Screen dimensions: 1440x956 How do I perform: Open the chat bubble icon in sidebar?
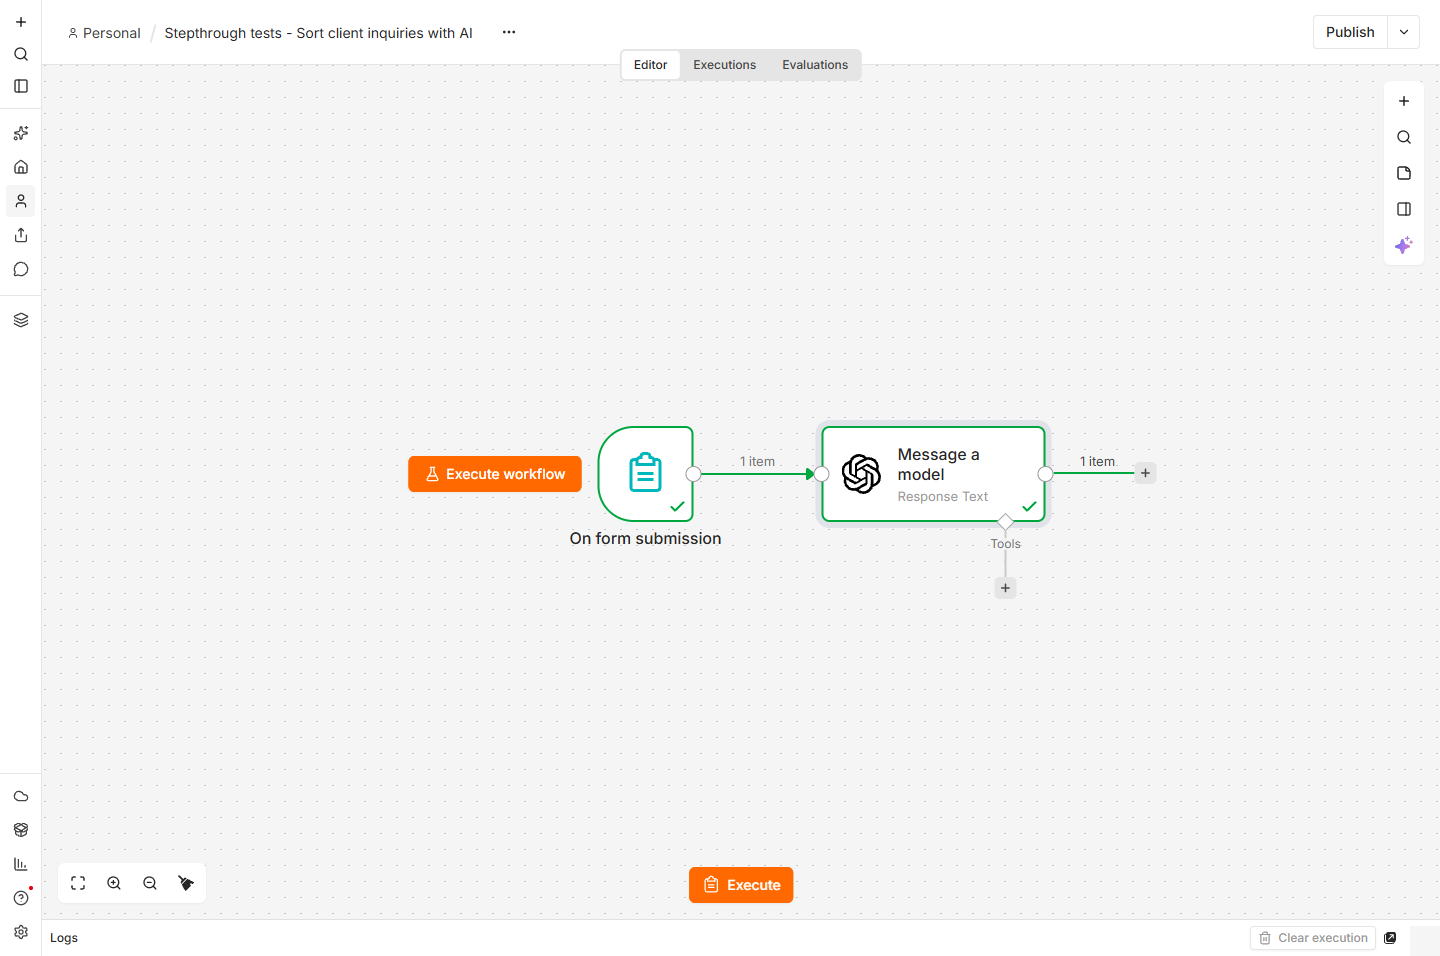tap(21, 269)
